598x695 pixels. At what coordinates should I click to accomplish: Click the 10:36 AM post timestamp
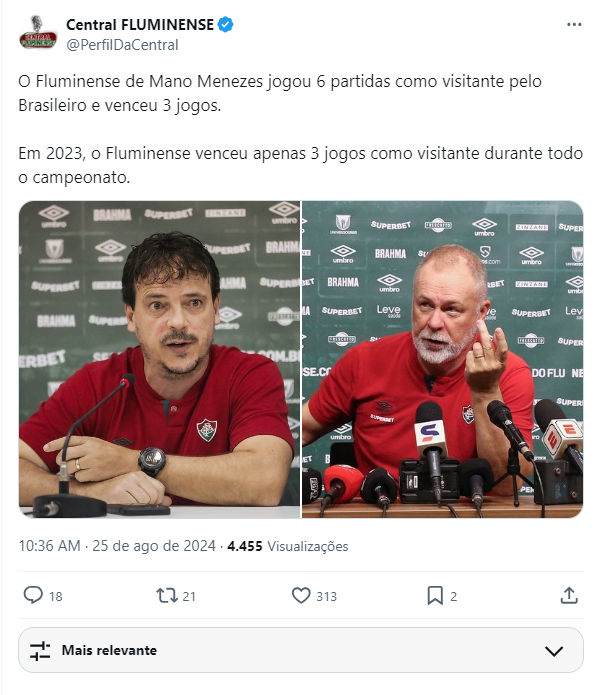tap(50, 546)
